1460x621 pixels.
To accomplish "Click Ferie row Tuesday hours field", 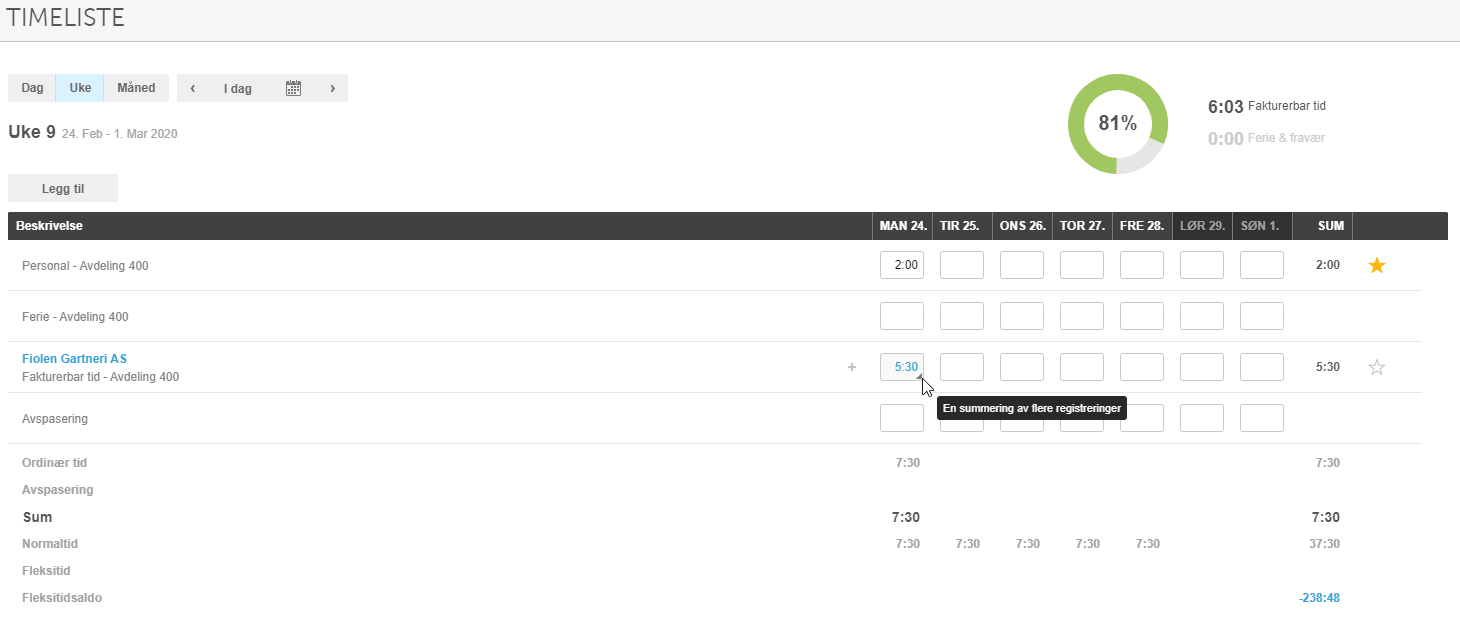I will point(962,316).
